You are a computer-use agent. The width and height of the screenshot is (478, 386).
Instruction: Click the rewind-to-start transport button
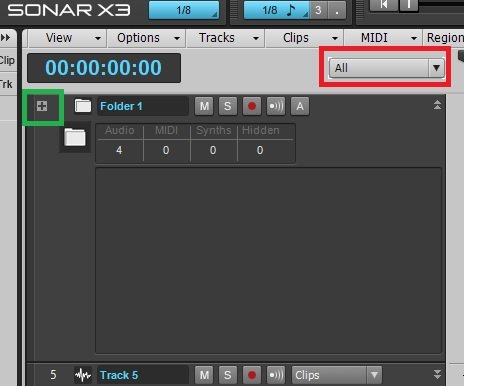(x=383, y=5)
